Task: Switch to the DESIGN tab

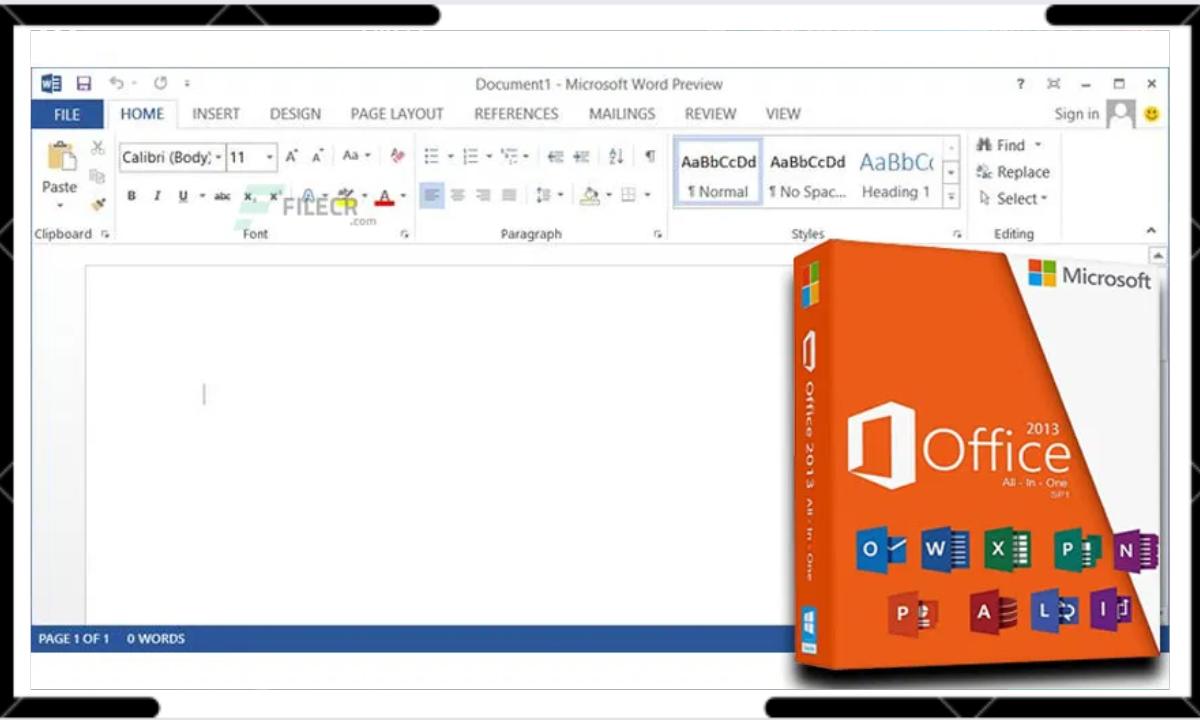Action: (296, 114)
